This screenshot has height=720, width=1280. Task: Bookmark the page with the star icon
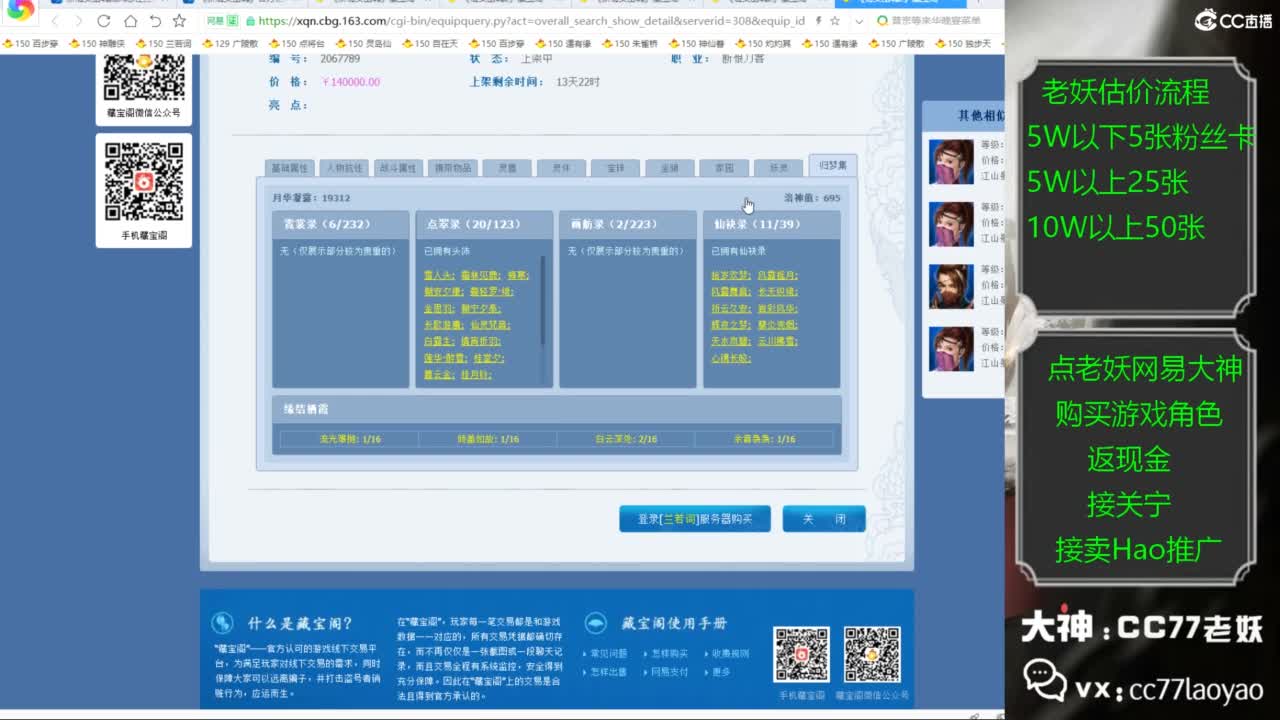click(x=179, y=21)
